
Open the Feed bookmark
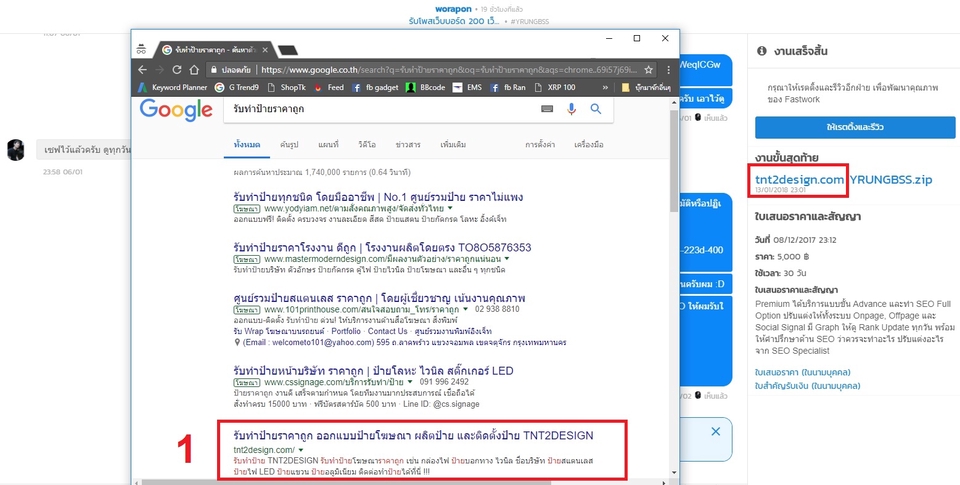329,88
